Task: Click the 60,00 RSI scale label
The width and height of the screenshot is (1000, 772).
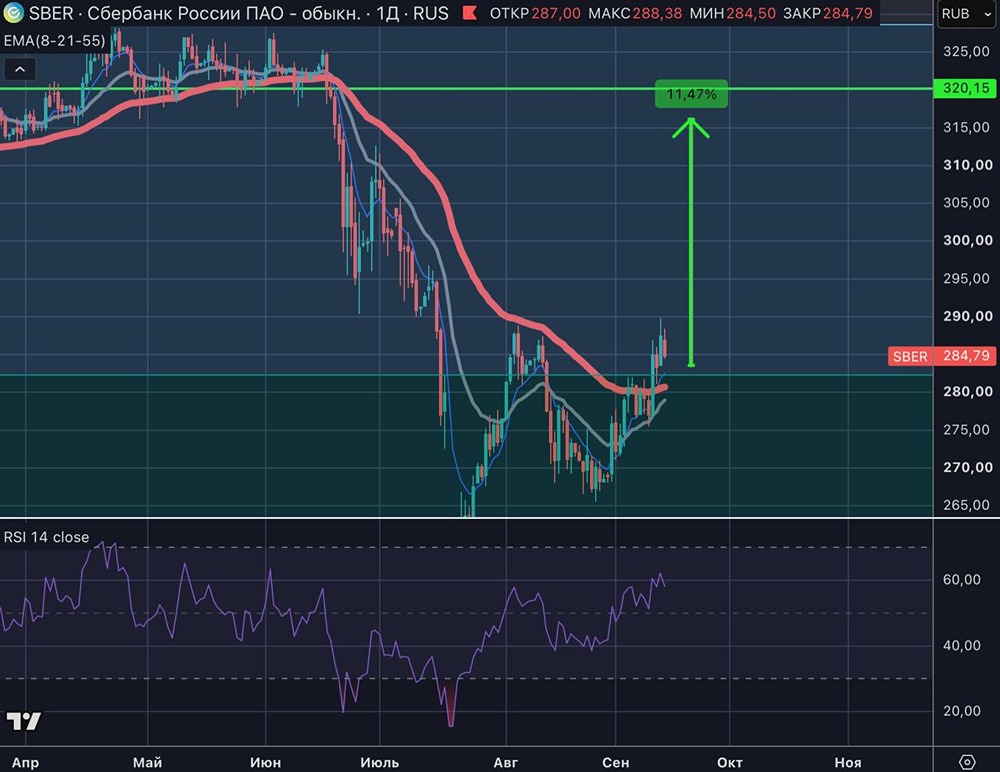Action: click(962, 579)
